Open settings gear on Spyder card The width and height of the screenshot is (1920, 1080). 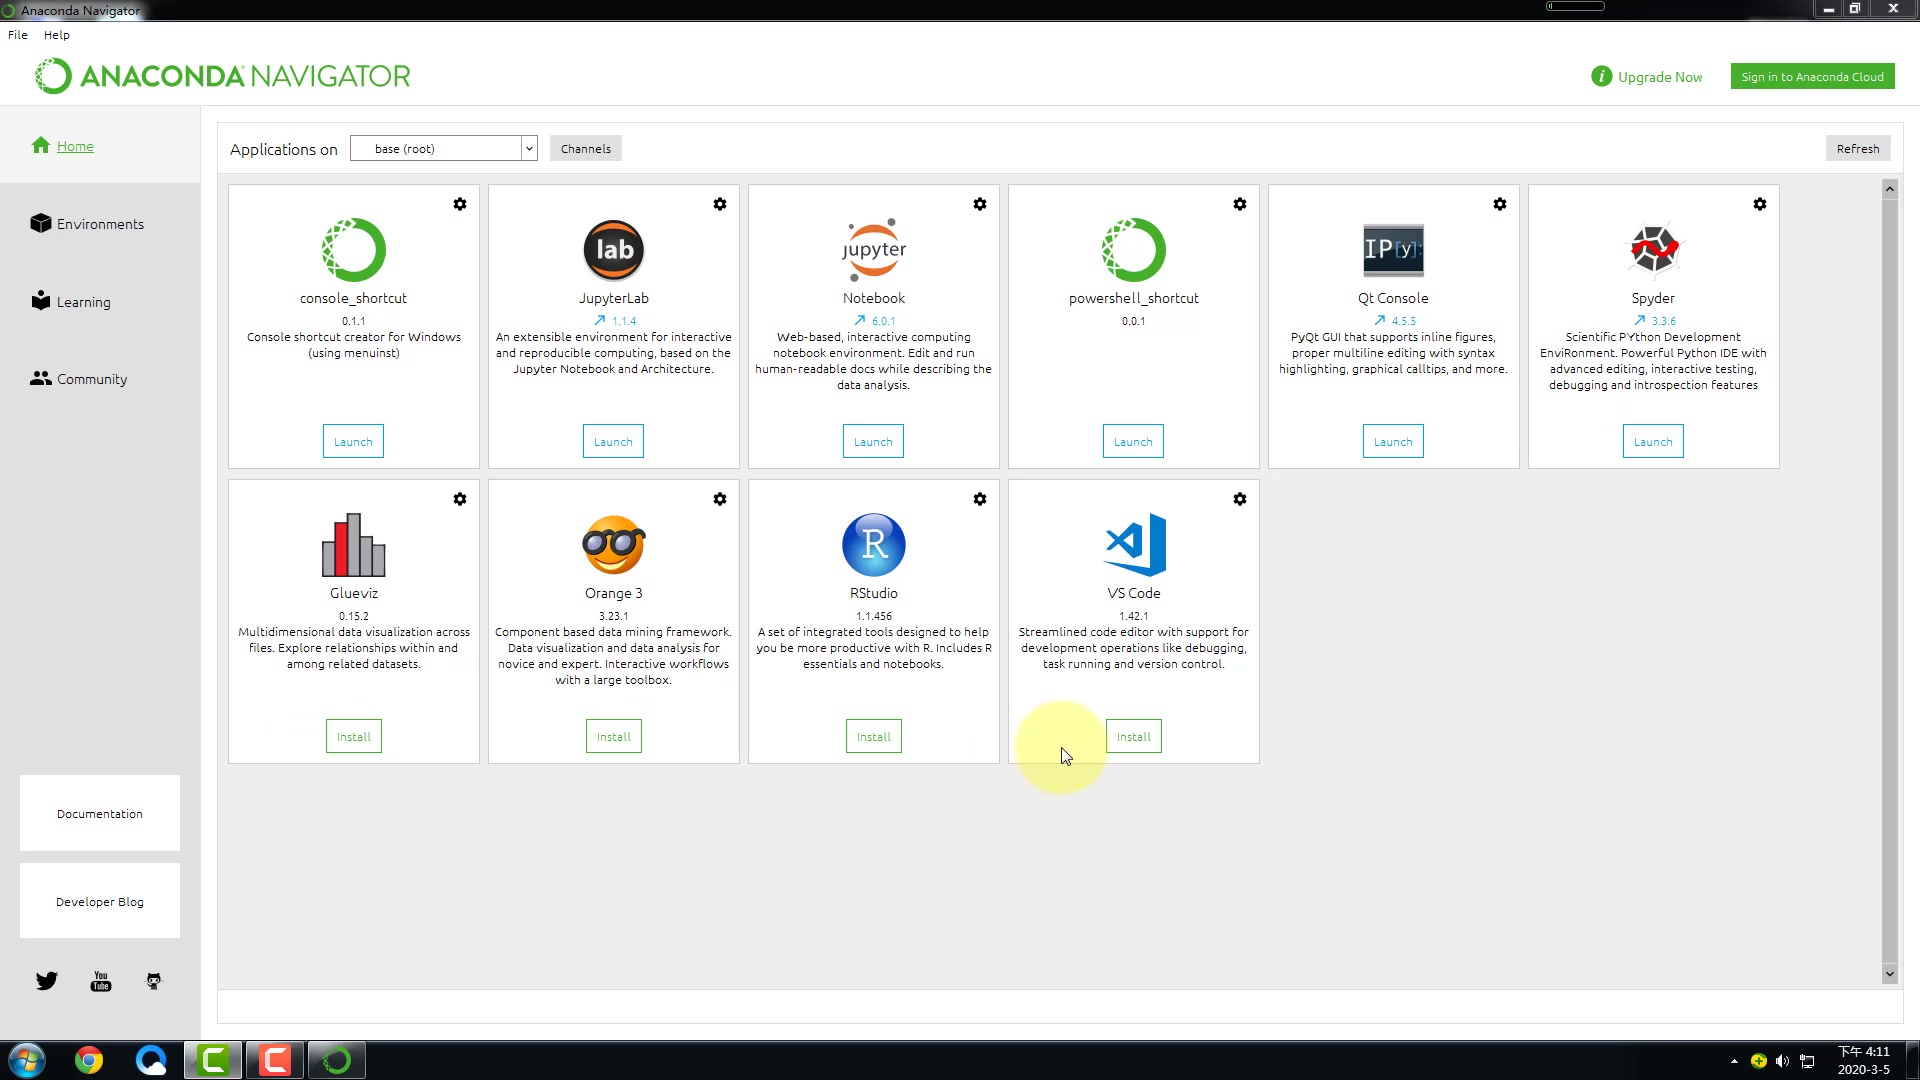(1760, 204)
